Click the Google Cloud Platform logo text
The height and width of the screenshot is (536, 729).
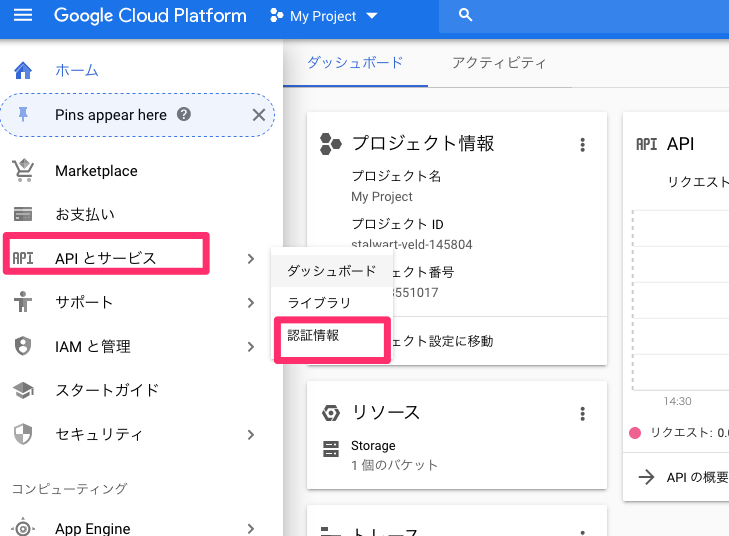click(x=150, y=16)
